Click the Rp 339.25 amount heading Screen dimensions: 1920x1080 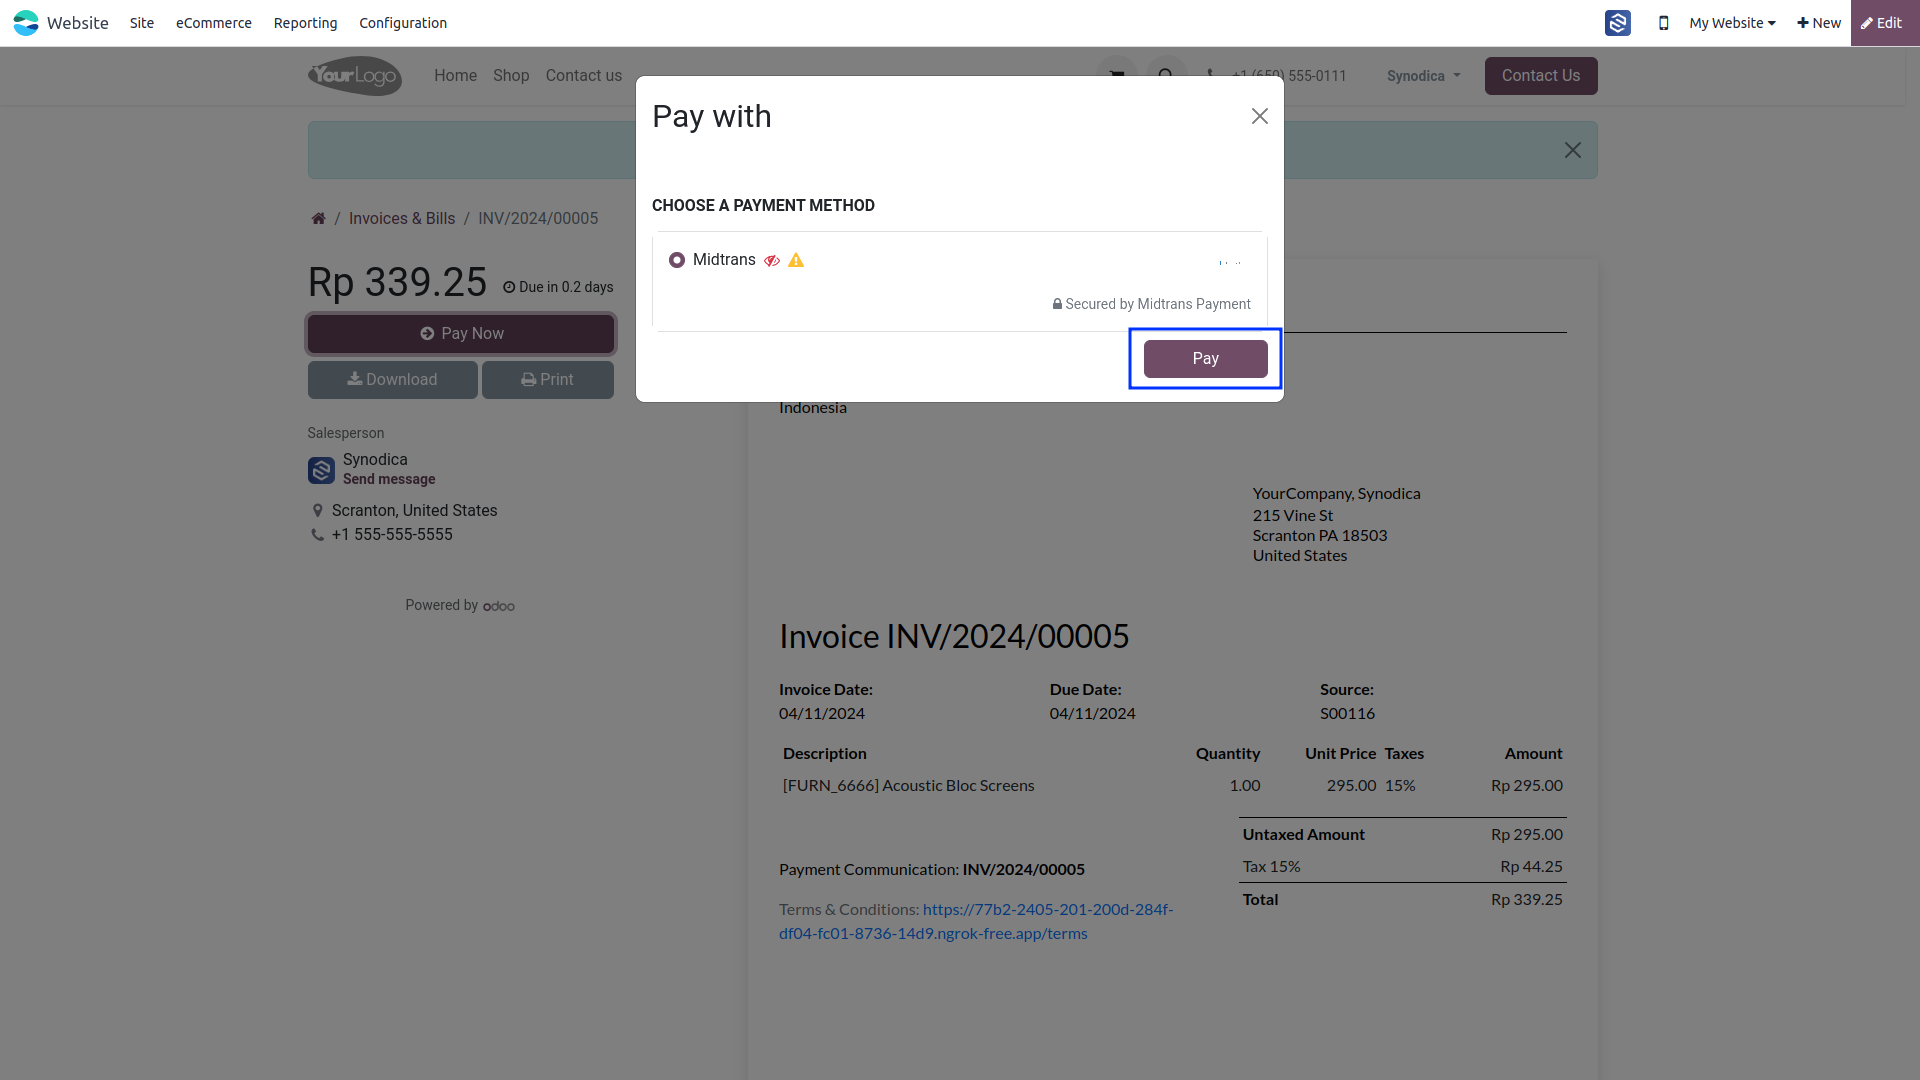point(397,282)
